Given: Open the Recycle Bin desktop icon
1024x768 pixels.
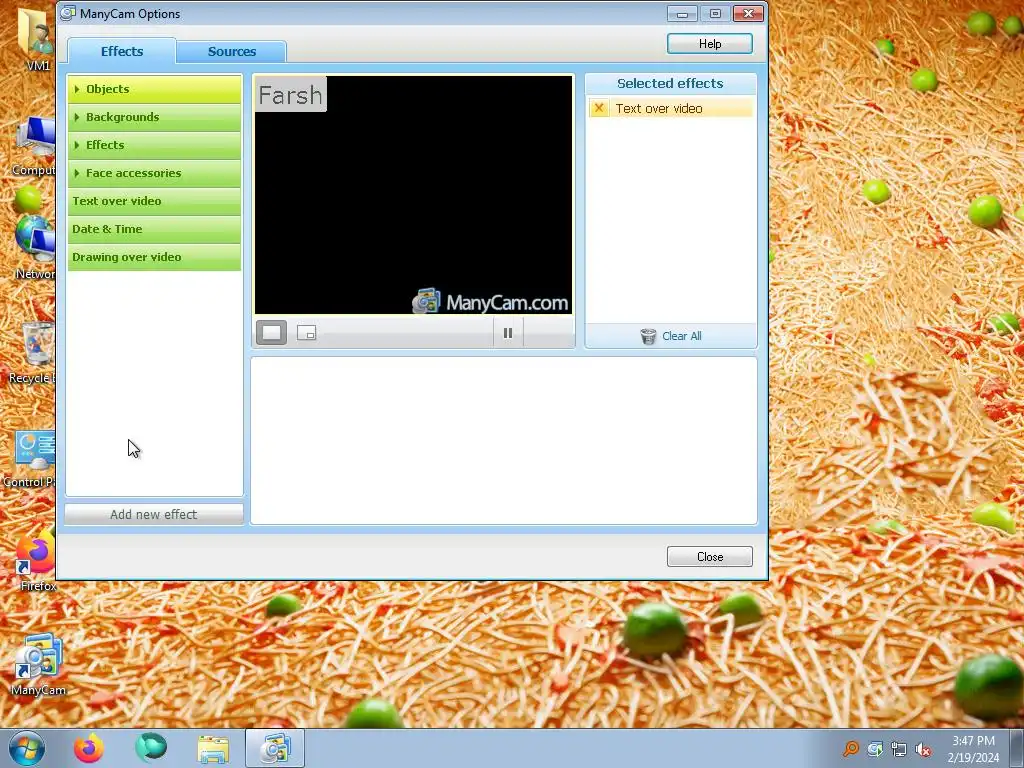Looking at the screenshot, I should pos(31,353).
